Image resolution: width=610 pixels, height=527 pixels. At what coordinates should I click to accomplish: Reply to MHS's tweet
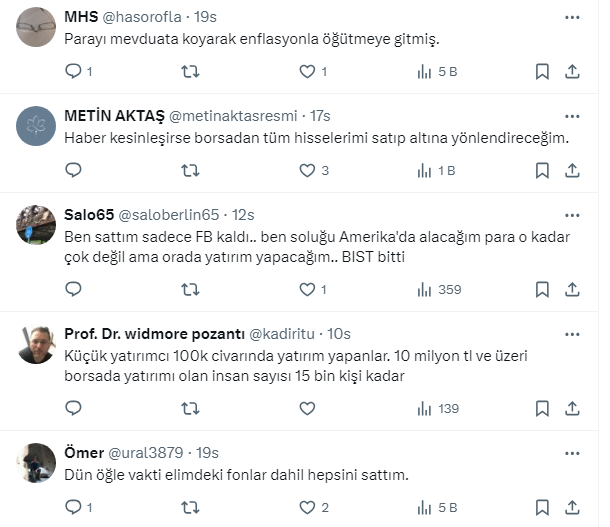pyautogui.click(x=72, y=71)
